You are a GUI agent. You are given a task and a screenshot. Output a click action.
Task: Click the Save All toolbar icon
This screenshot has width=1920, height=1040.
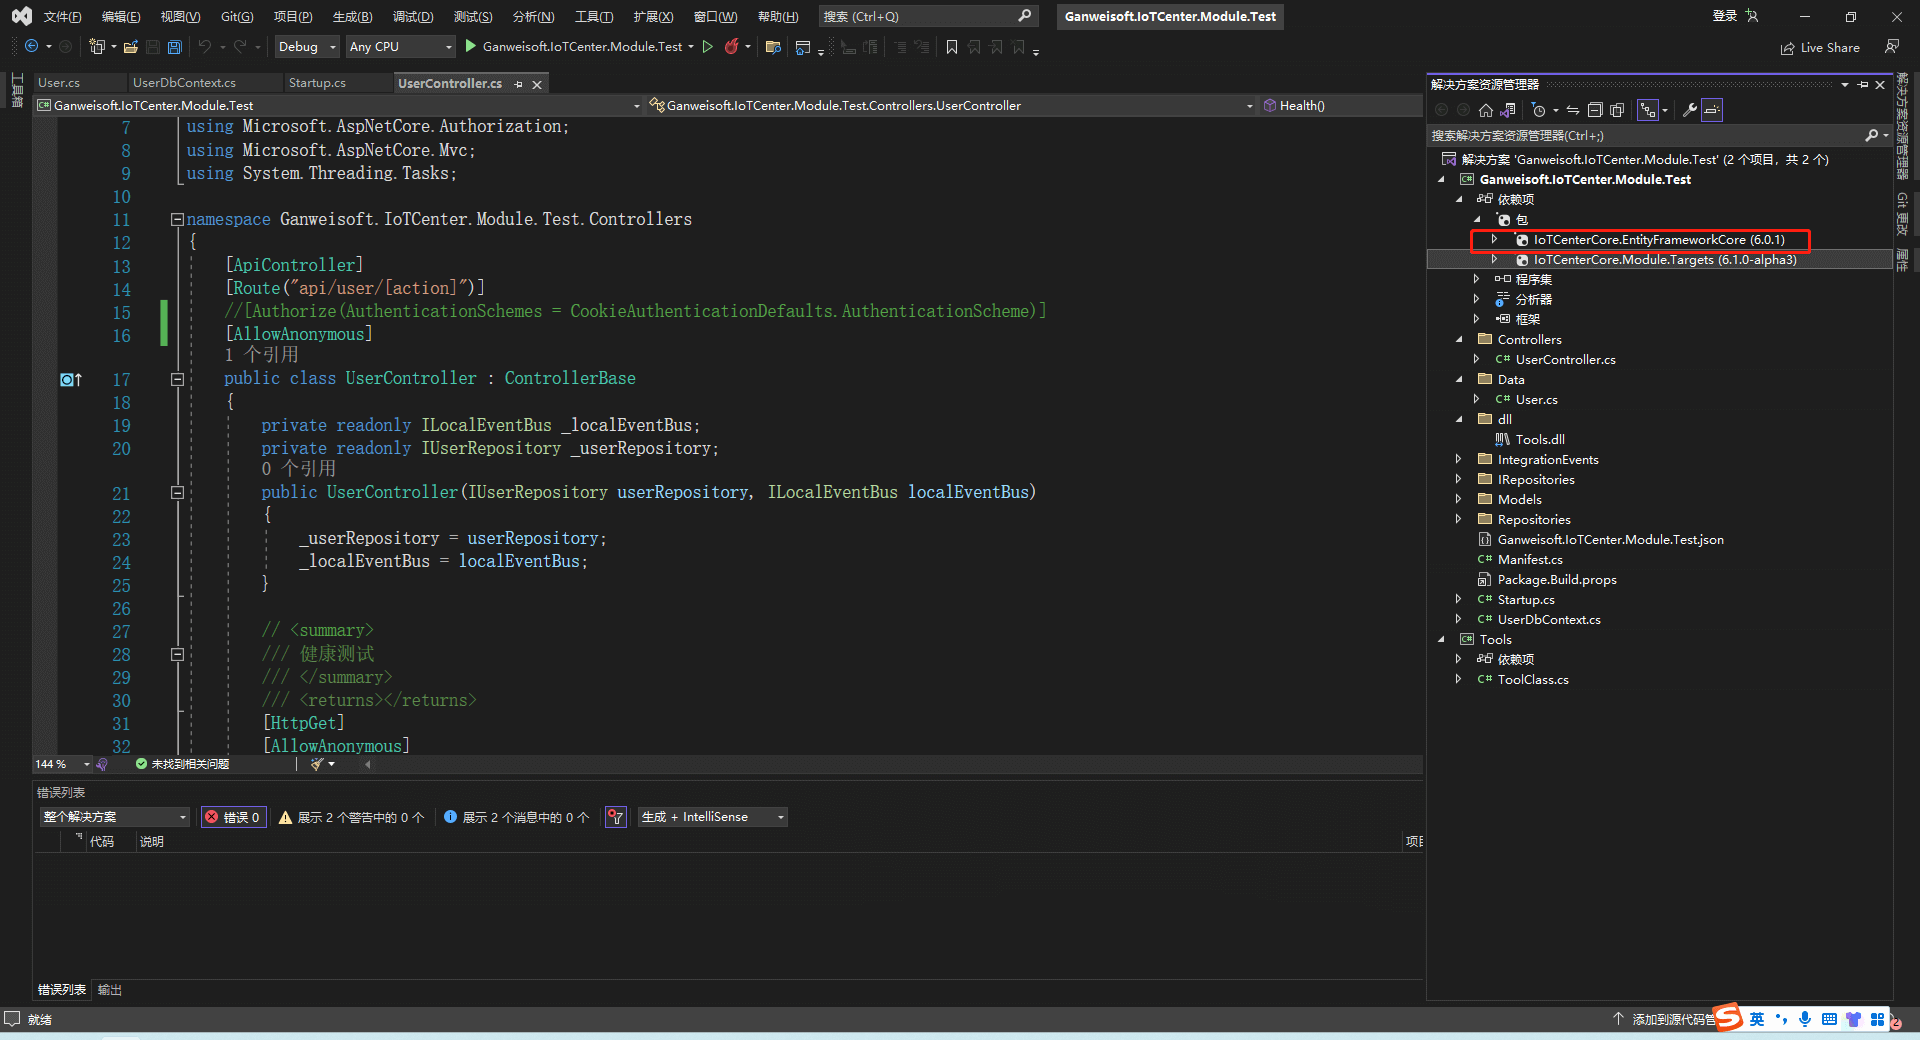[175, 47]
